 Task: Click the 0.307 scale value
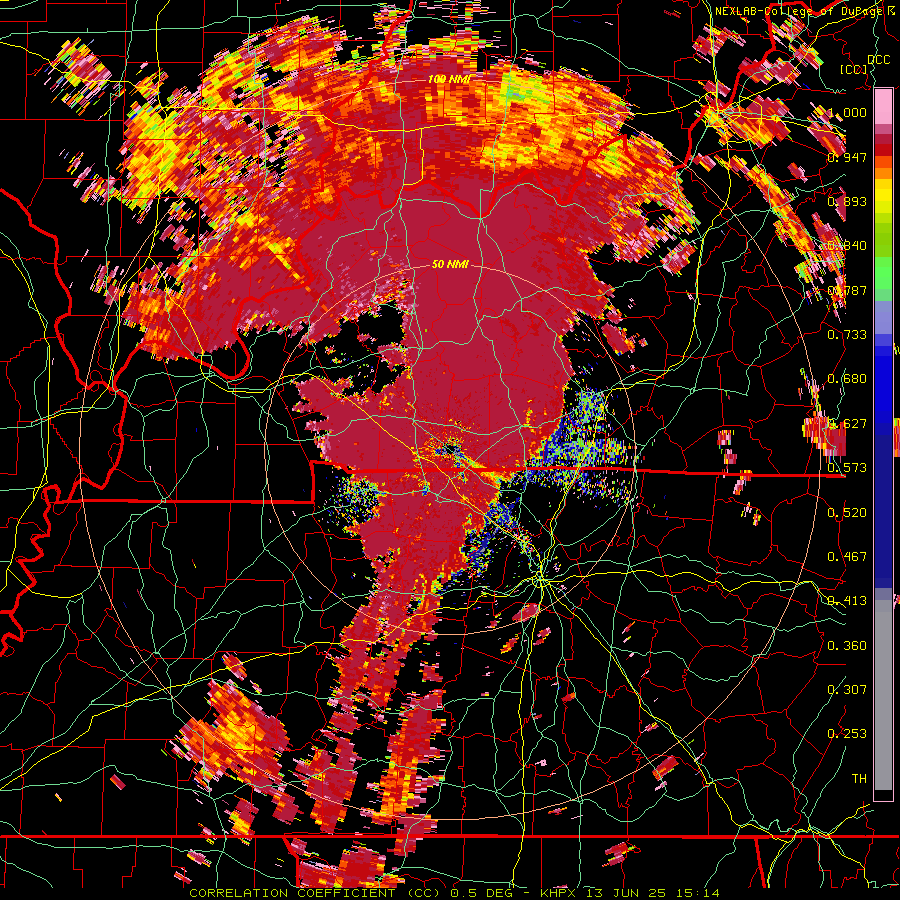pyautogui.click(x=847, y=689)
